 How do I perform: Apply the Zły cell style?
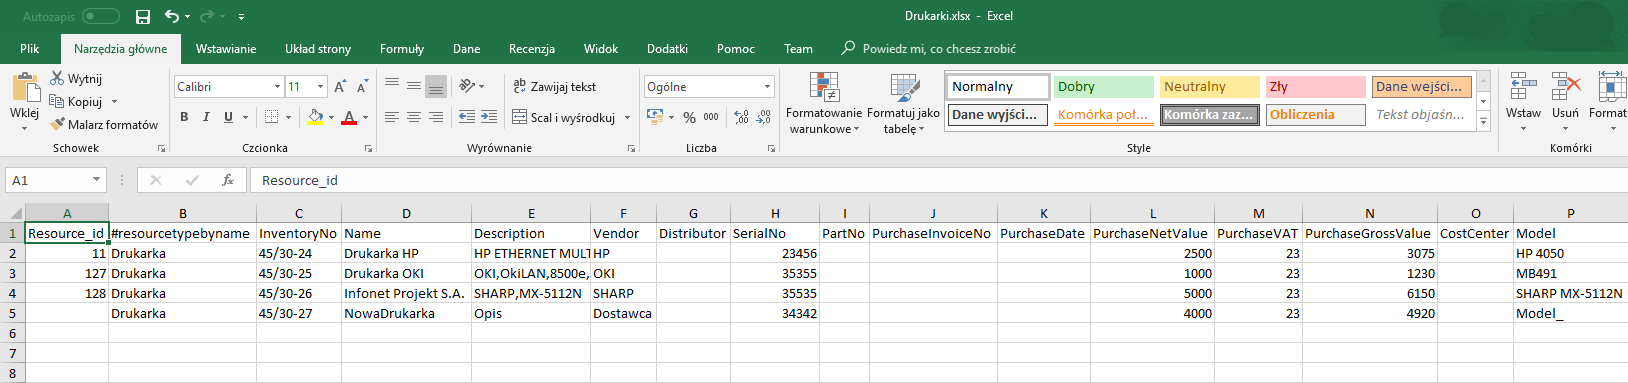point(1316,87)
